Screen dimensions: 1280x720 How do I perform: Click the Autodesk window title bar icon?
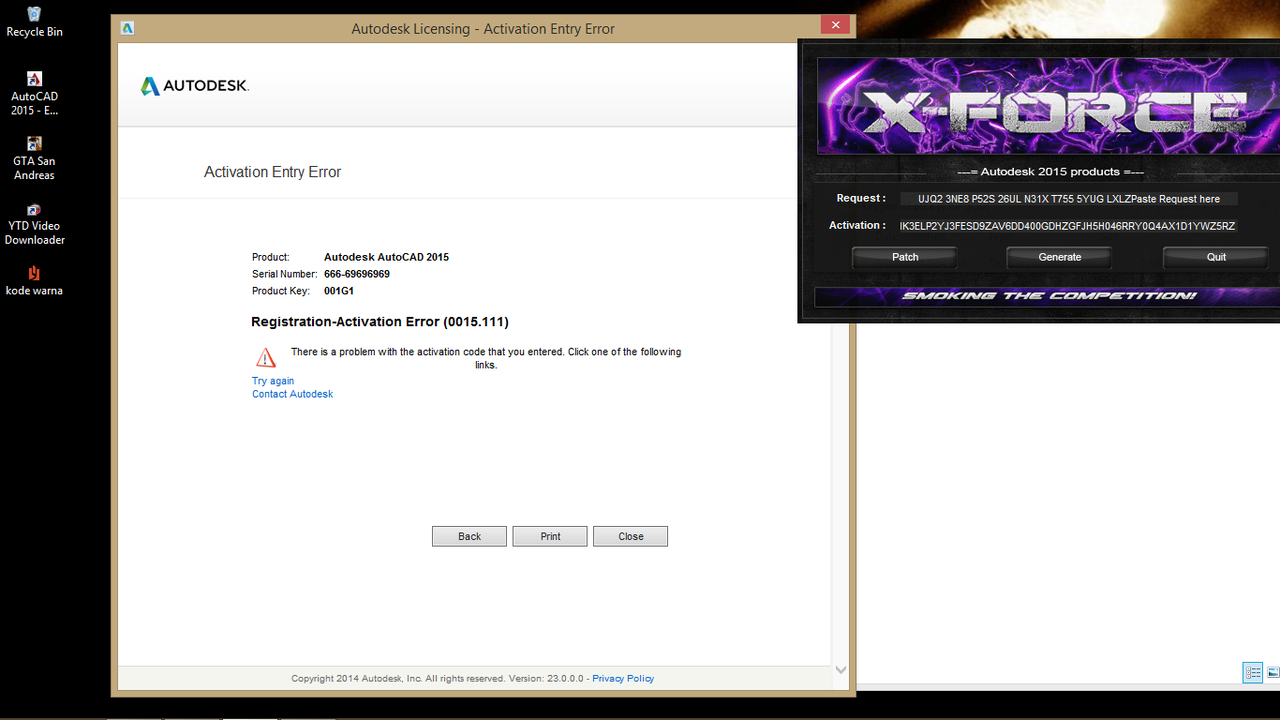point(127,28)
